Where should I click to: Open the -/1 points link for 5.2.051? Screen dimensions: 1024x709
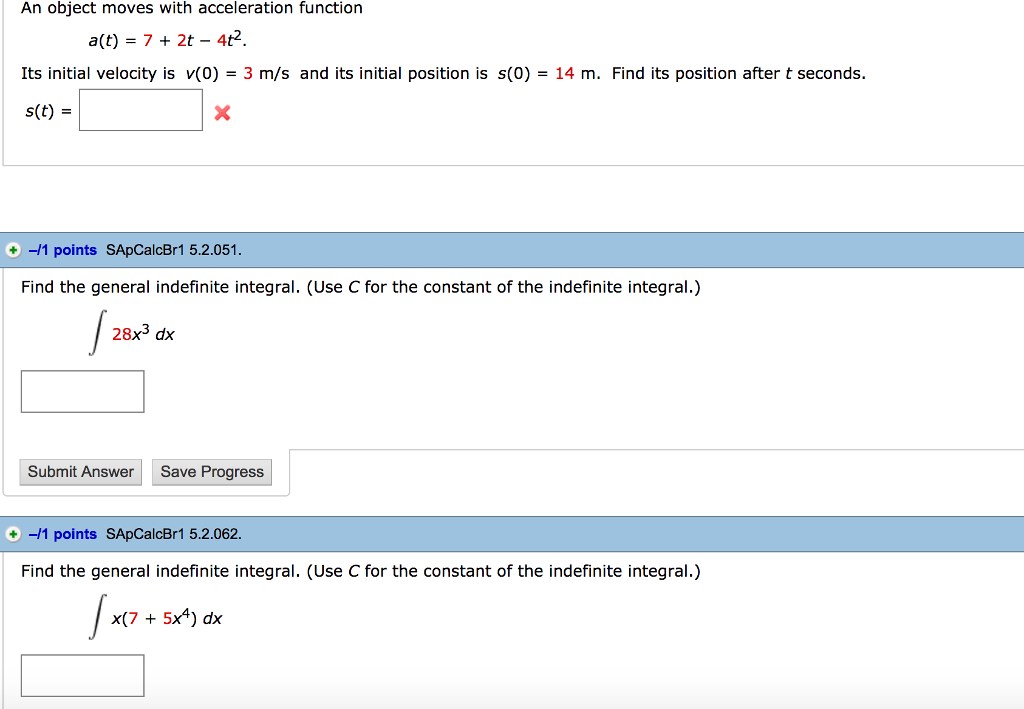(x=63, y=250)
